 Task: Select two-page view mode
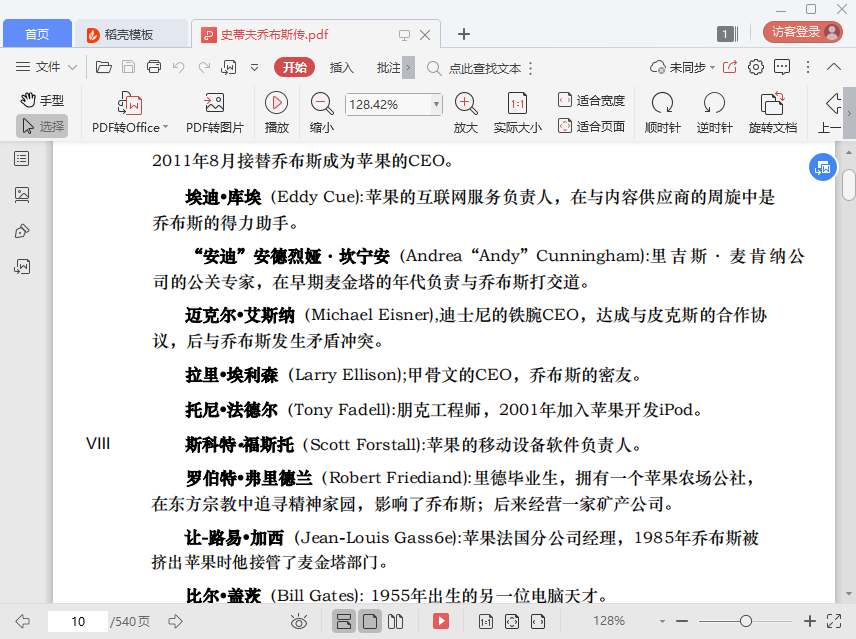pyautogui.click(x=395, y=621)
